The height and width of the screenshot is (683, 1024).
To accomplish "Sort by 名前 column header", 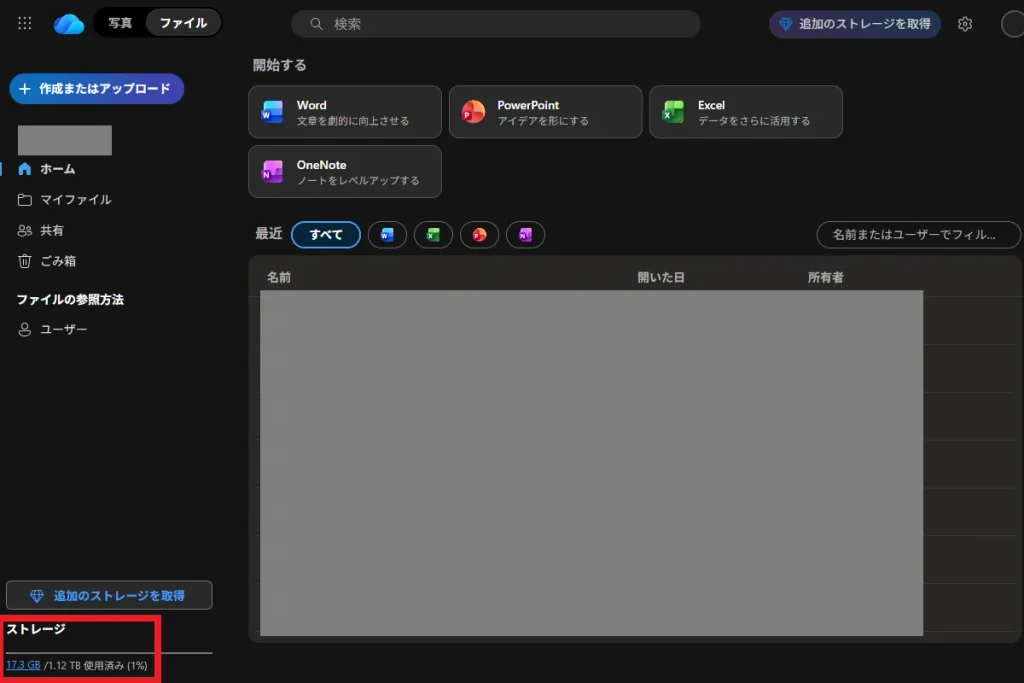I will [x=279, y=278].
